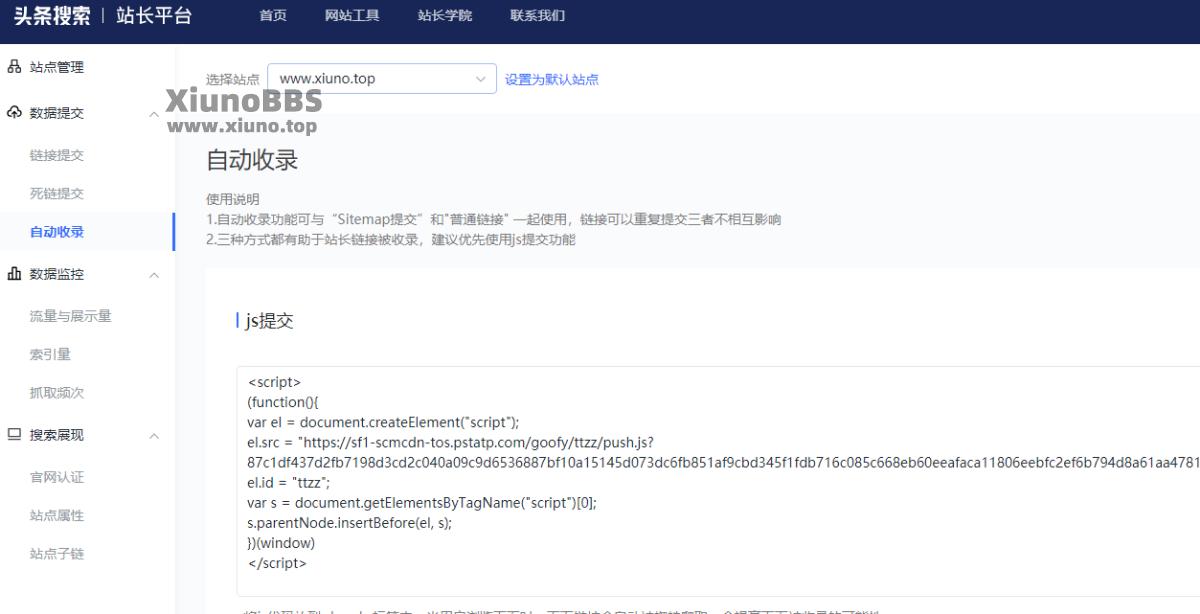Open 流量与展示量 sidebar item
The height and width of the screenshot is (614, 1200).
pos(71,316)
